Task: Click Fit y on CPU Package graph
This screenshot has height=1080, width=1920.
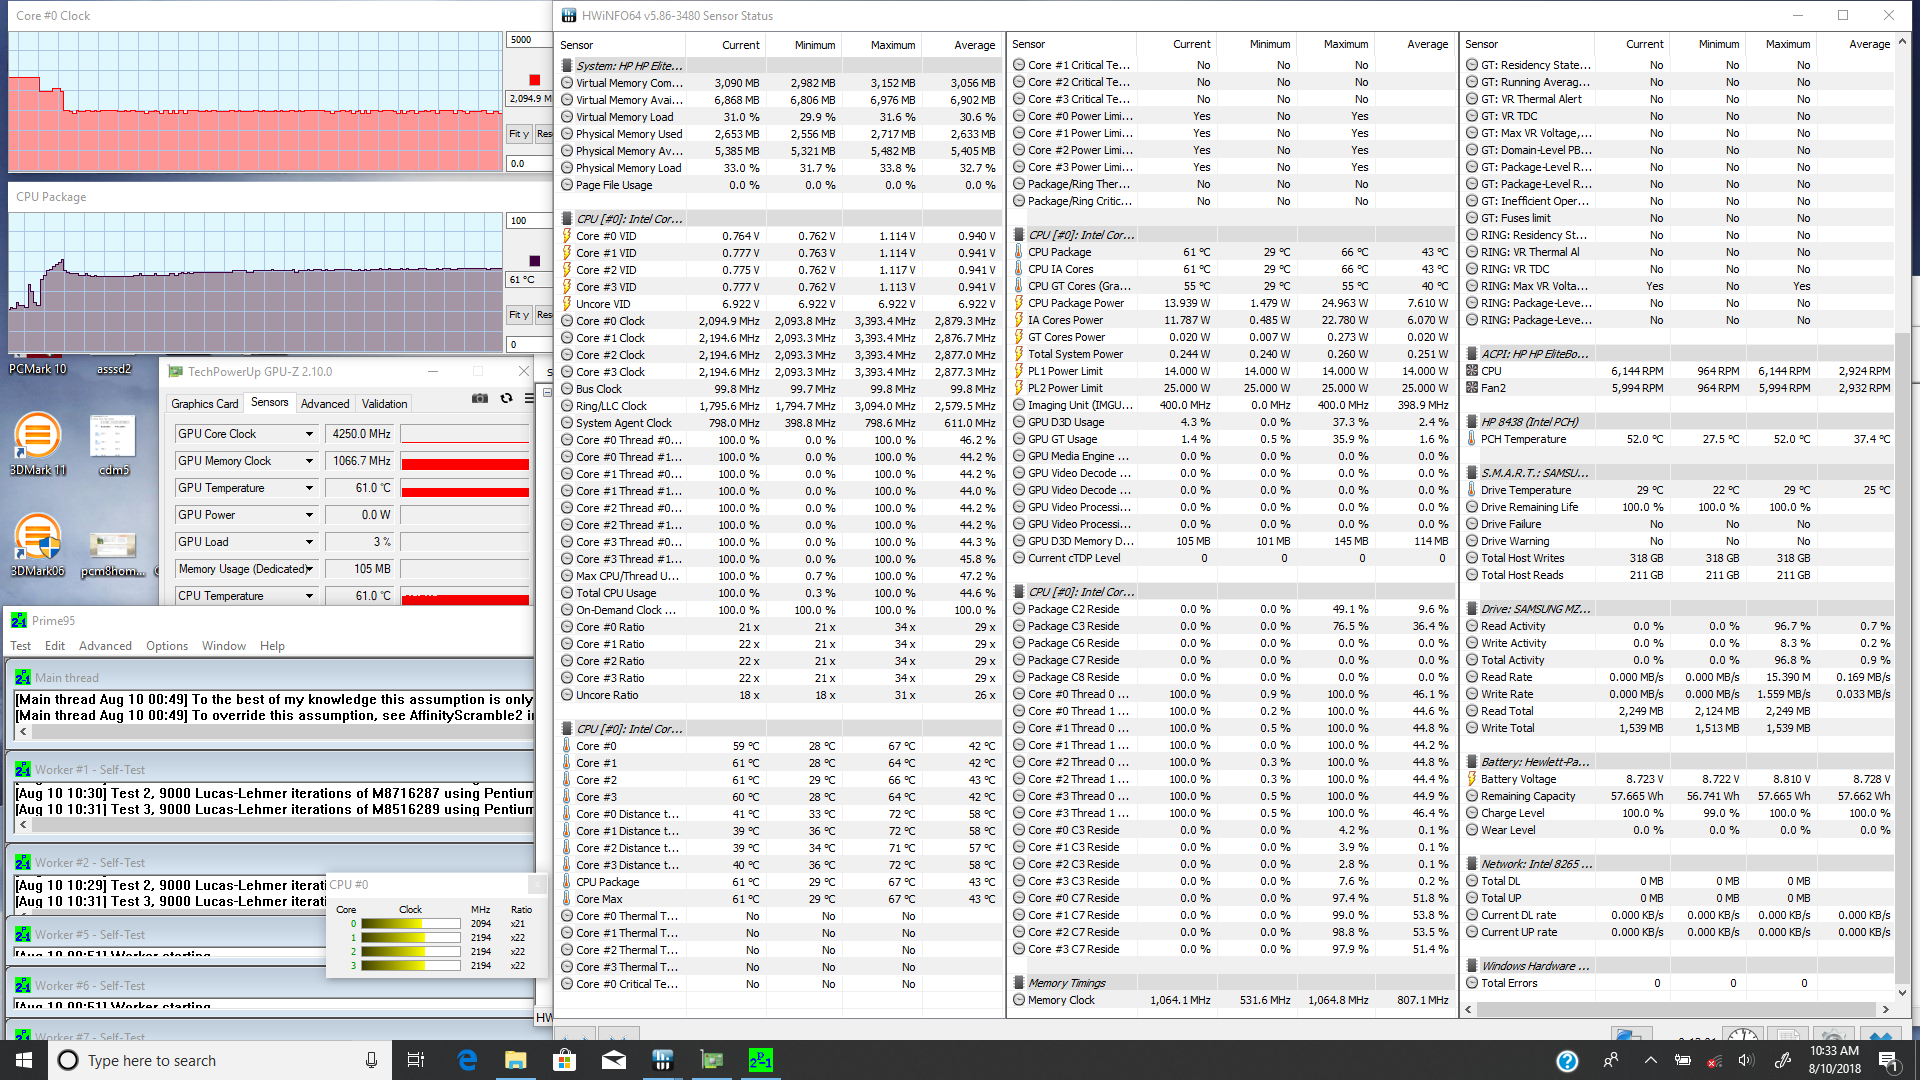Action: coord(518,315)
